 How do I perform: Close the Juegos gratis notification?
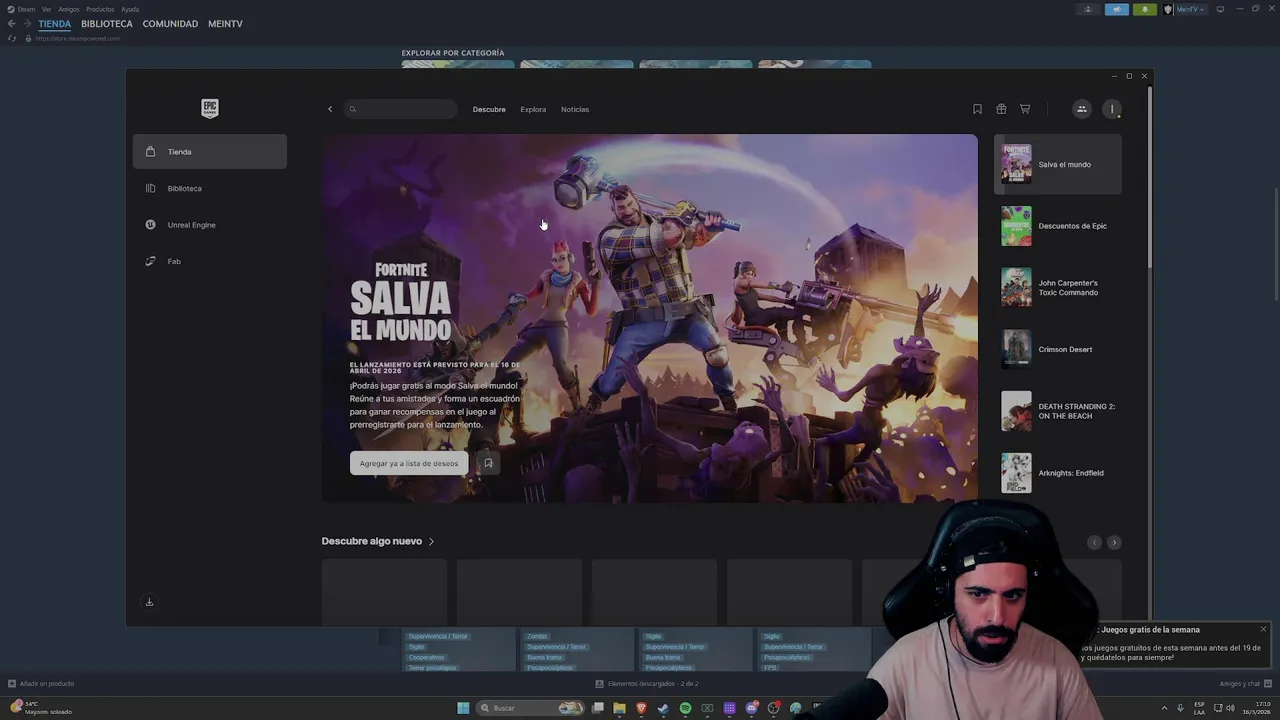1263,629
